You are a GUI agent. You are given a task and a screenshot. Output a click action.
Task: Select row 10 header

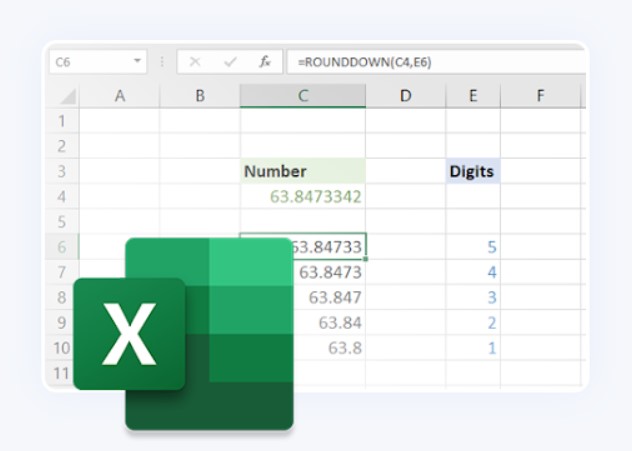62,348
